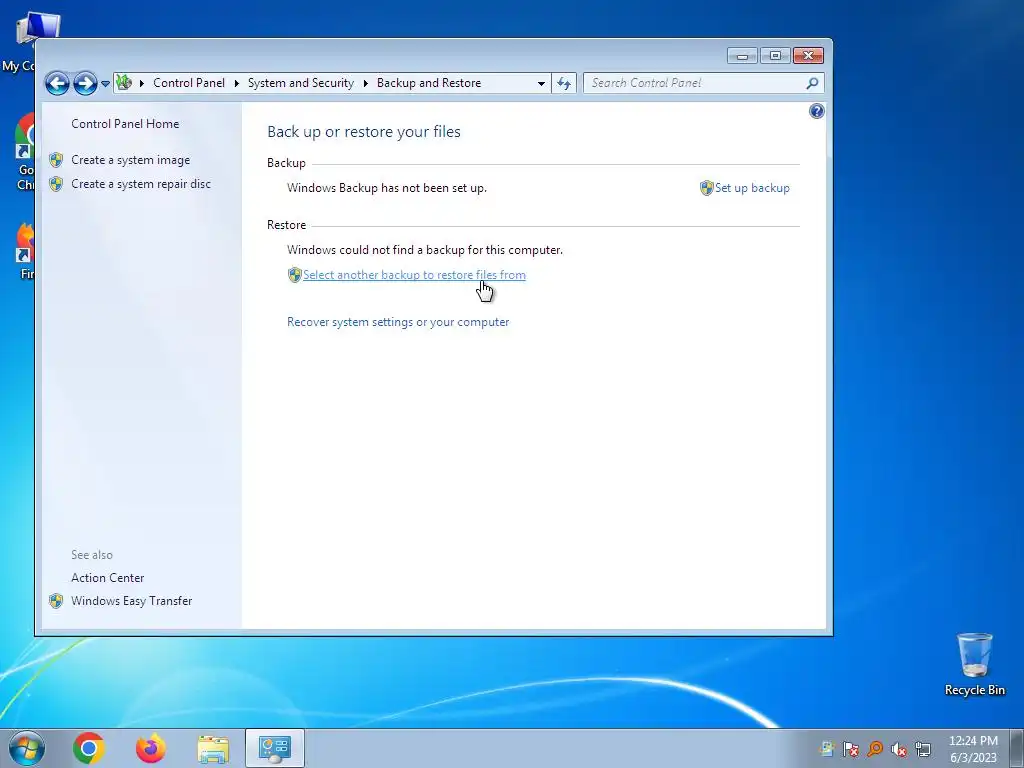Refresh the Backup and Restore page
Image resolution: width=1024 pixels, height=768 pixels.
pyautogui.click(x=564, y=84)
